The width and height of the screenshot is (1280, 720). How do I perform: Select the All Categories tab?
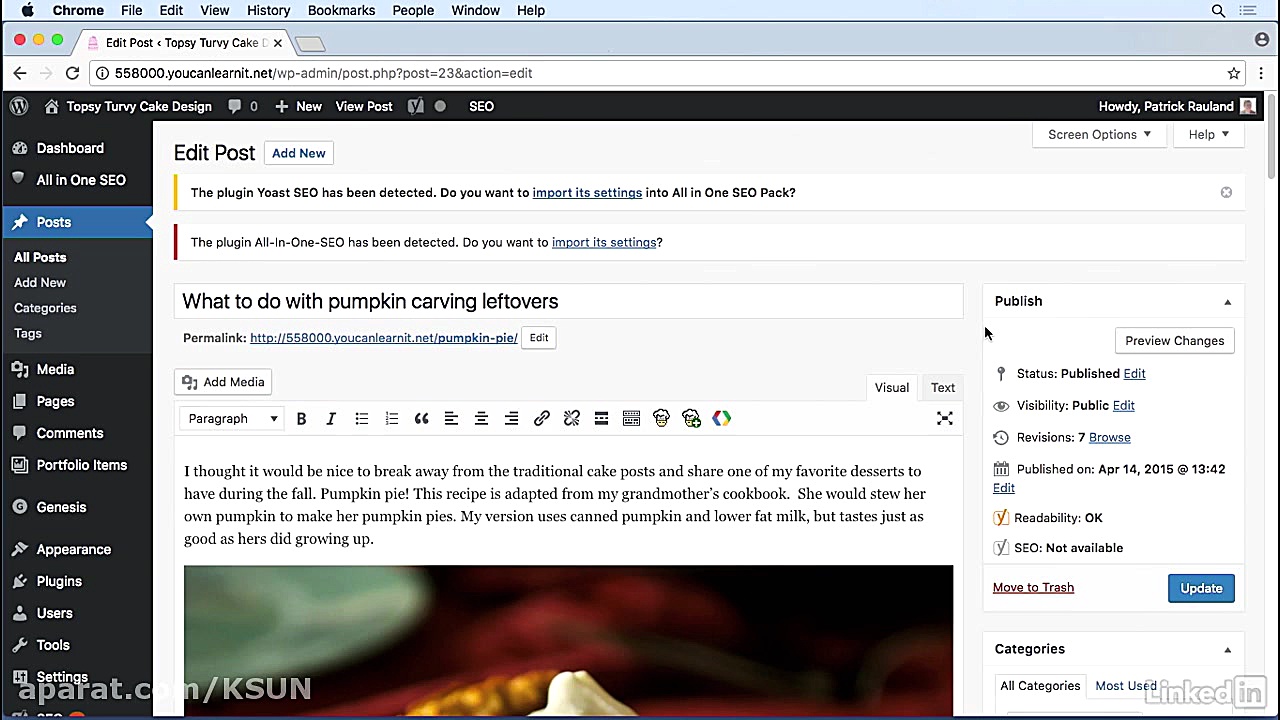pyautogui.click(x=1040, y=686)
